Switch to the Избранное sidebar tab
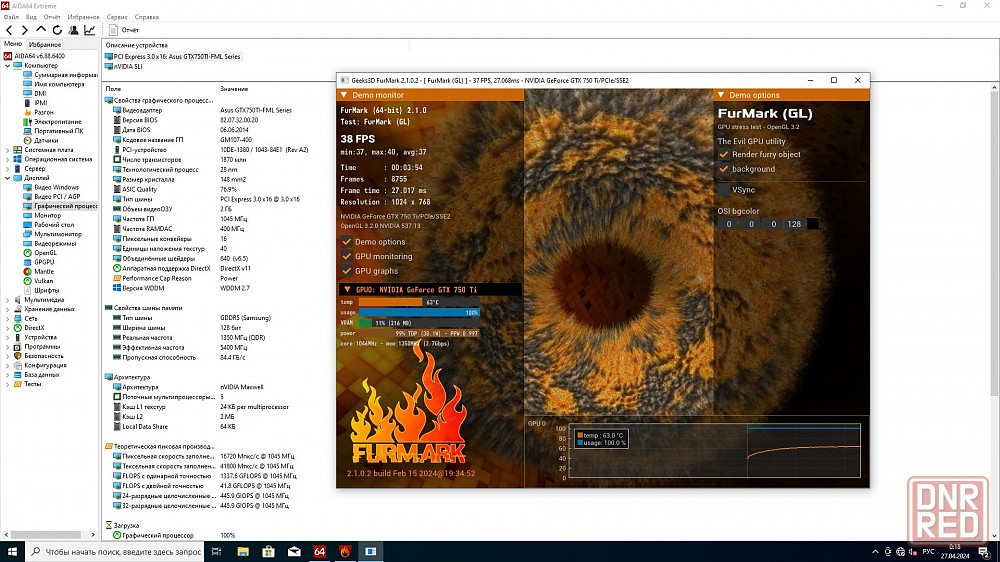 45,45
